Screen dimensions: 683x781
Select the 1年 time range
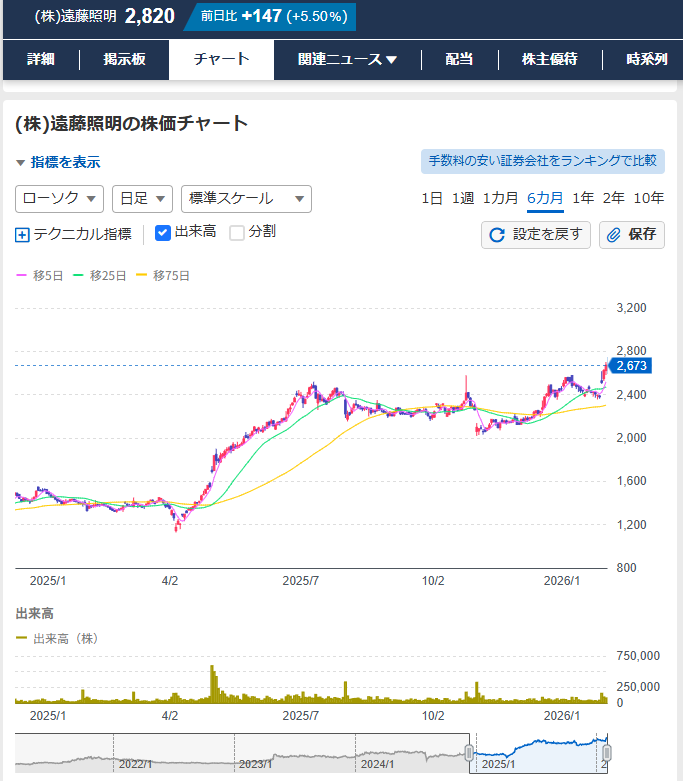[582, 198]
